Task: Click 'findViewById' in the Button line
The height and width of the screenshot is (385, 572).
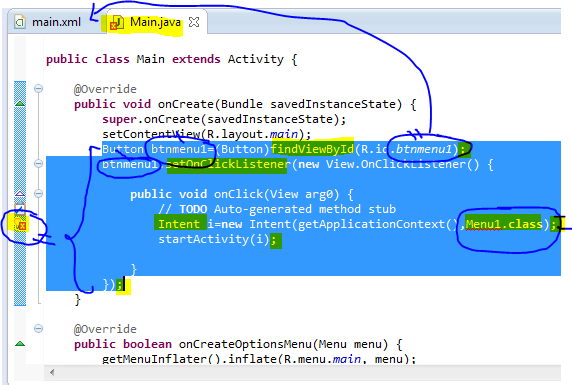Action: 312,149
